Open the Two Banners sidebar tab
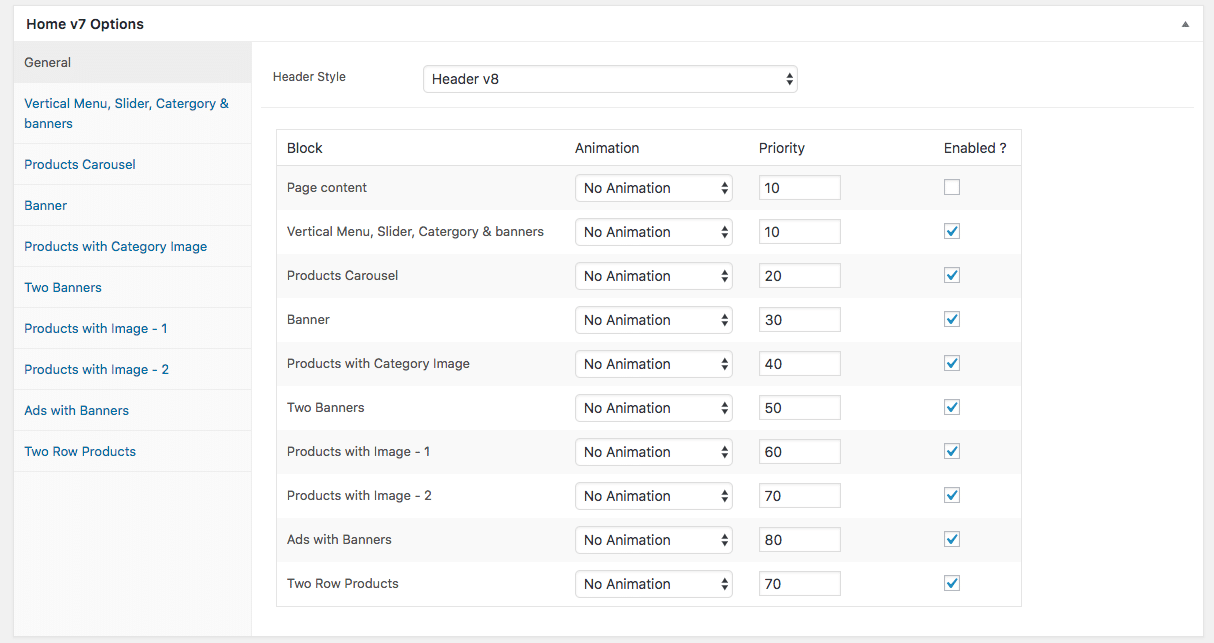This screenshot has height=643, width=1214. [x=132, y=287]
